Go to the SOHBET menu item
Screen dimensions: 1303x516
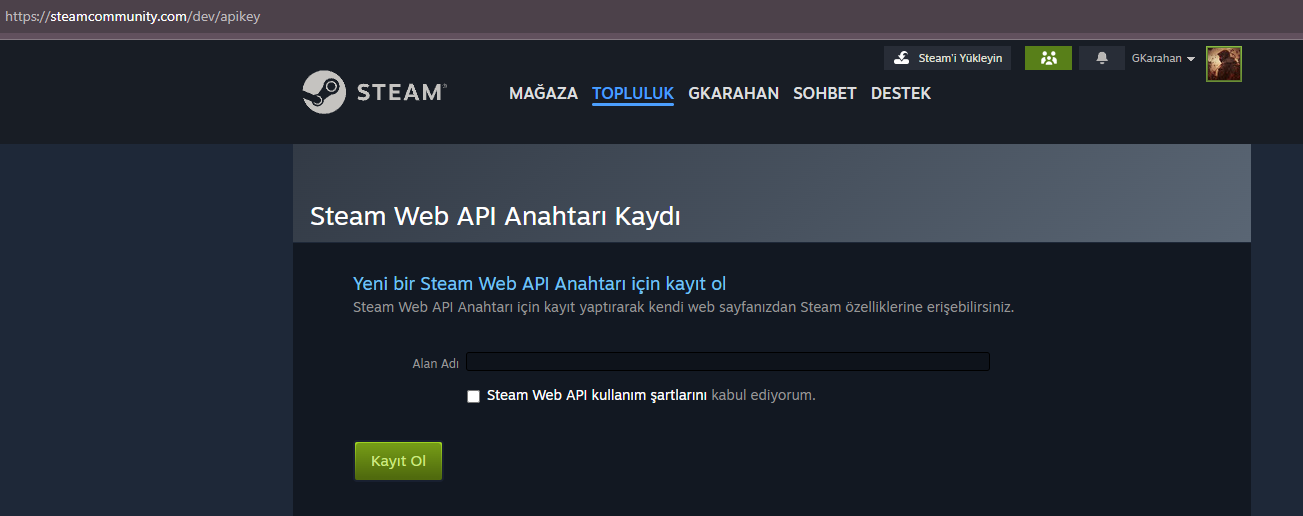coord(825,93)
